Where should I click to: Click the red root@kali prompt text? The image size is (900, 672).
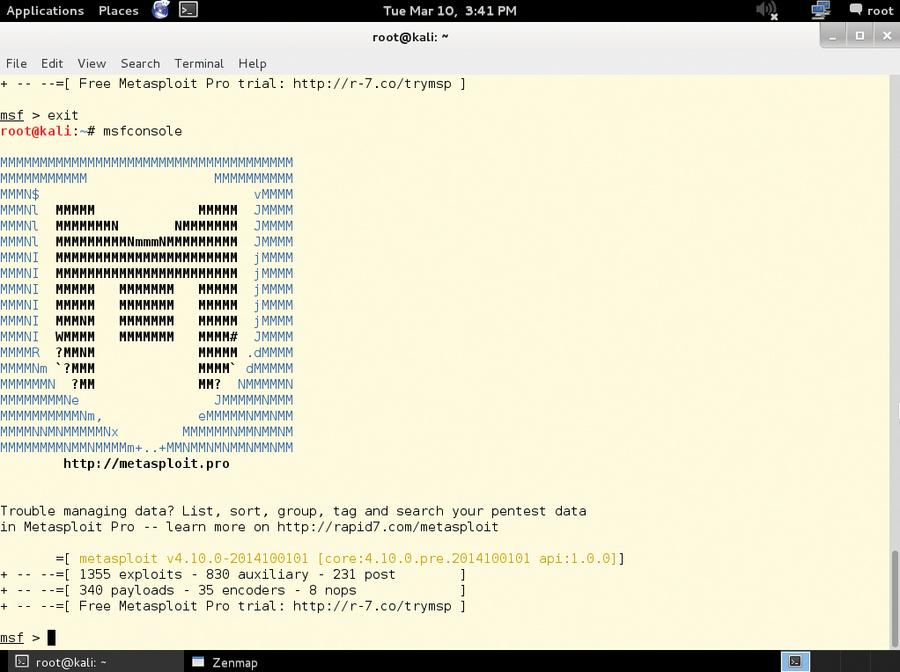click(36, 131)
